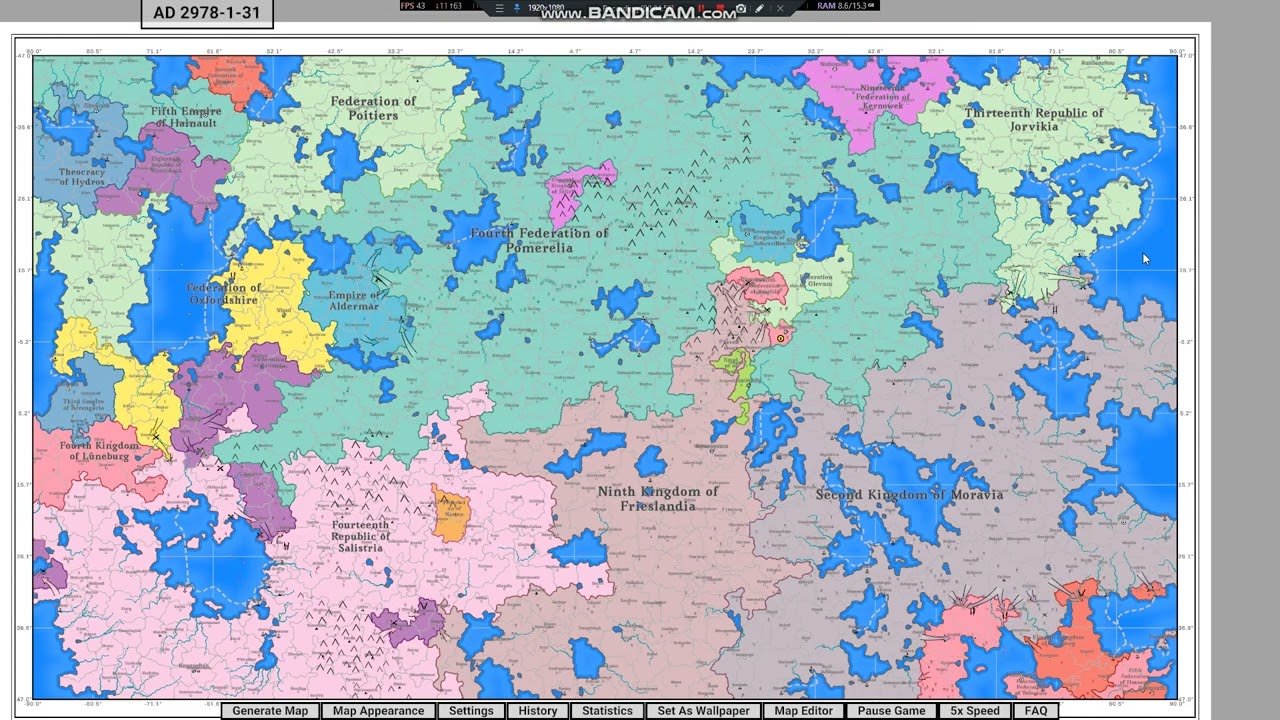
Task: Click the Ninth Kingdom of Frieslandia label
Action: 657,498
